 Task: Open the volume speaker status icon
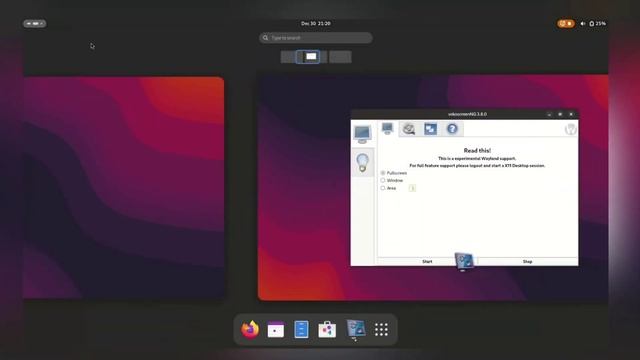point(582,24)
